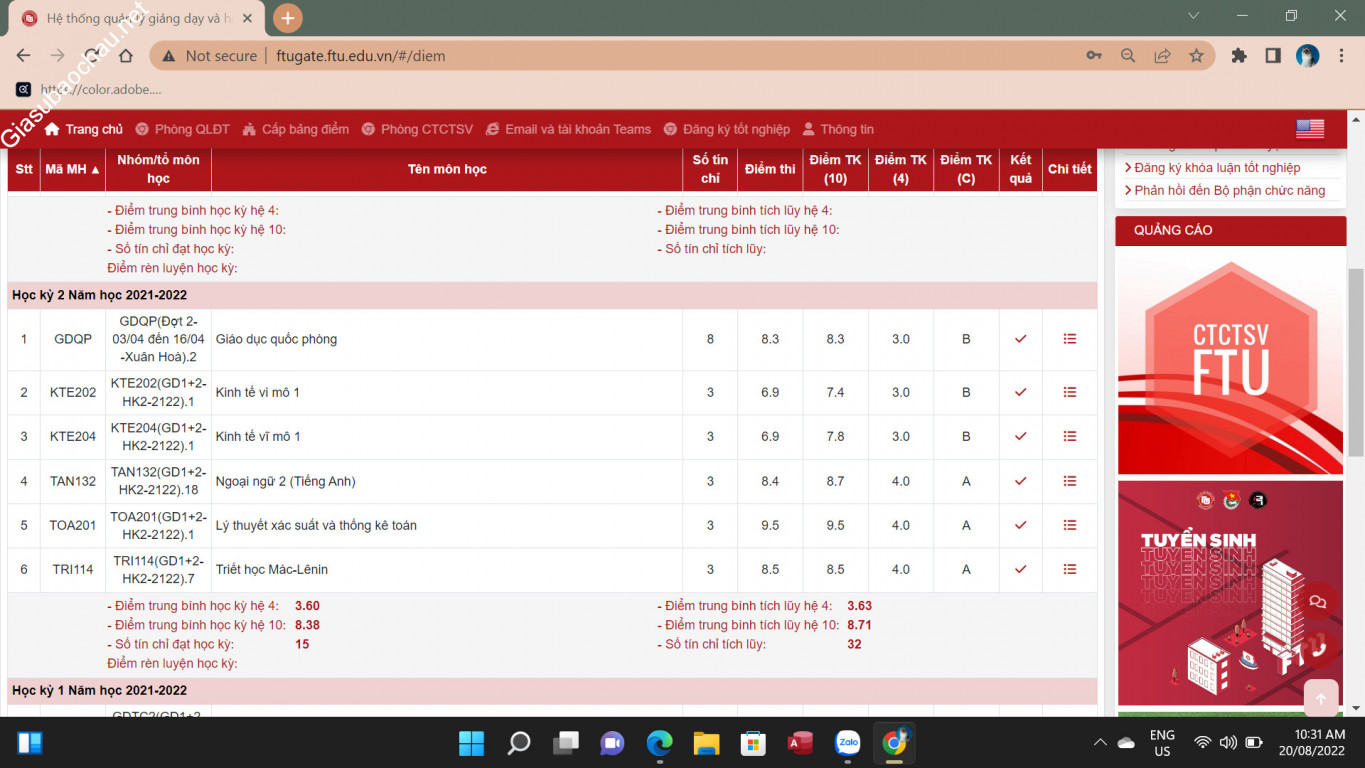
Task: Open Cấp bảng điểm menu item
Action: click(x=296, y=129)
